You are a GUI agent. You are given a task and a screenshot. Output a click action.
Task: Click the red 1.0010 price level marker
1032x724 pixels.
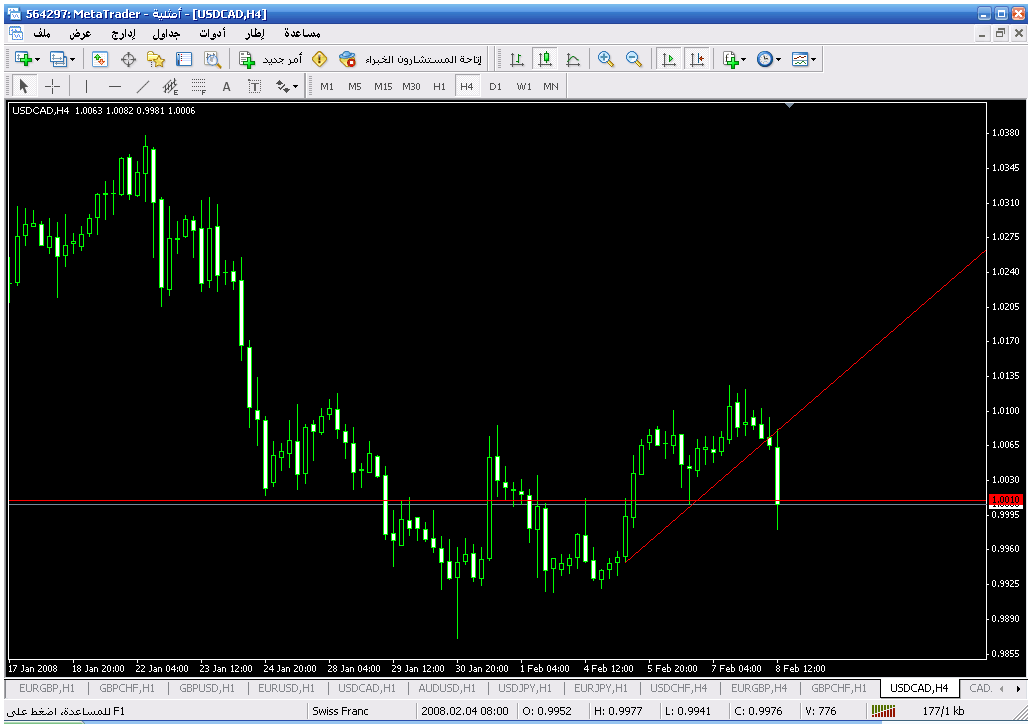[1003, 500]
